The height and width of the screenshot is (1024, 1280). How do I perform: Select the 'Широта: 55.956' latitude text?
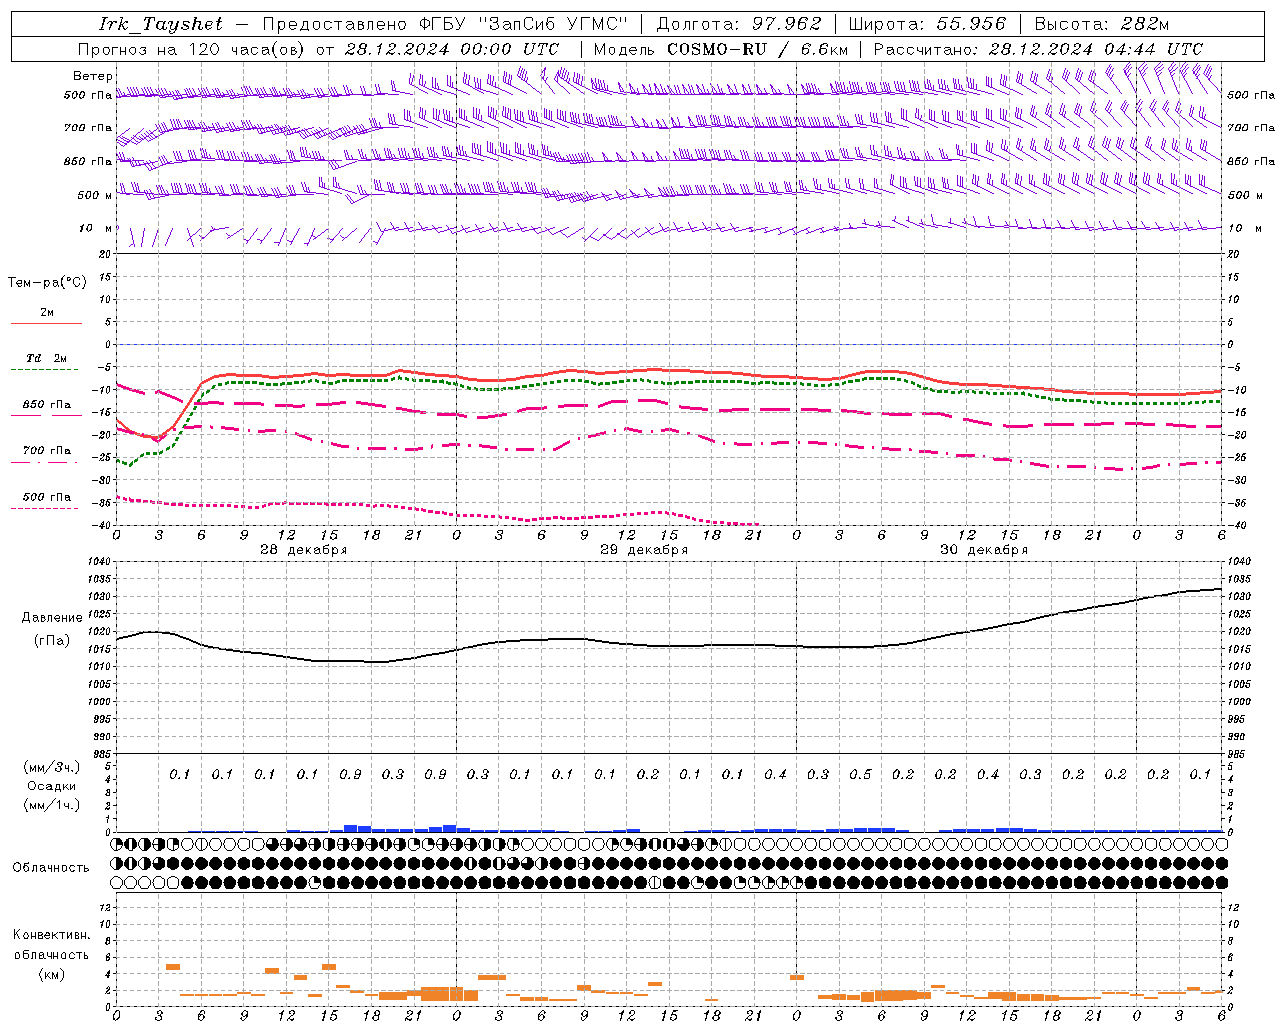pyautogui.click(x=927, y=24)
